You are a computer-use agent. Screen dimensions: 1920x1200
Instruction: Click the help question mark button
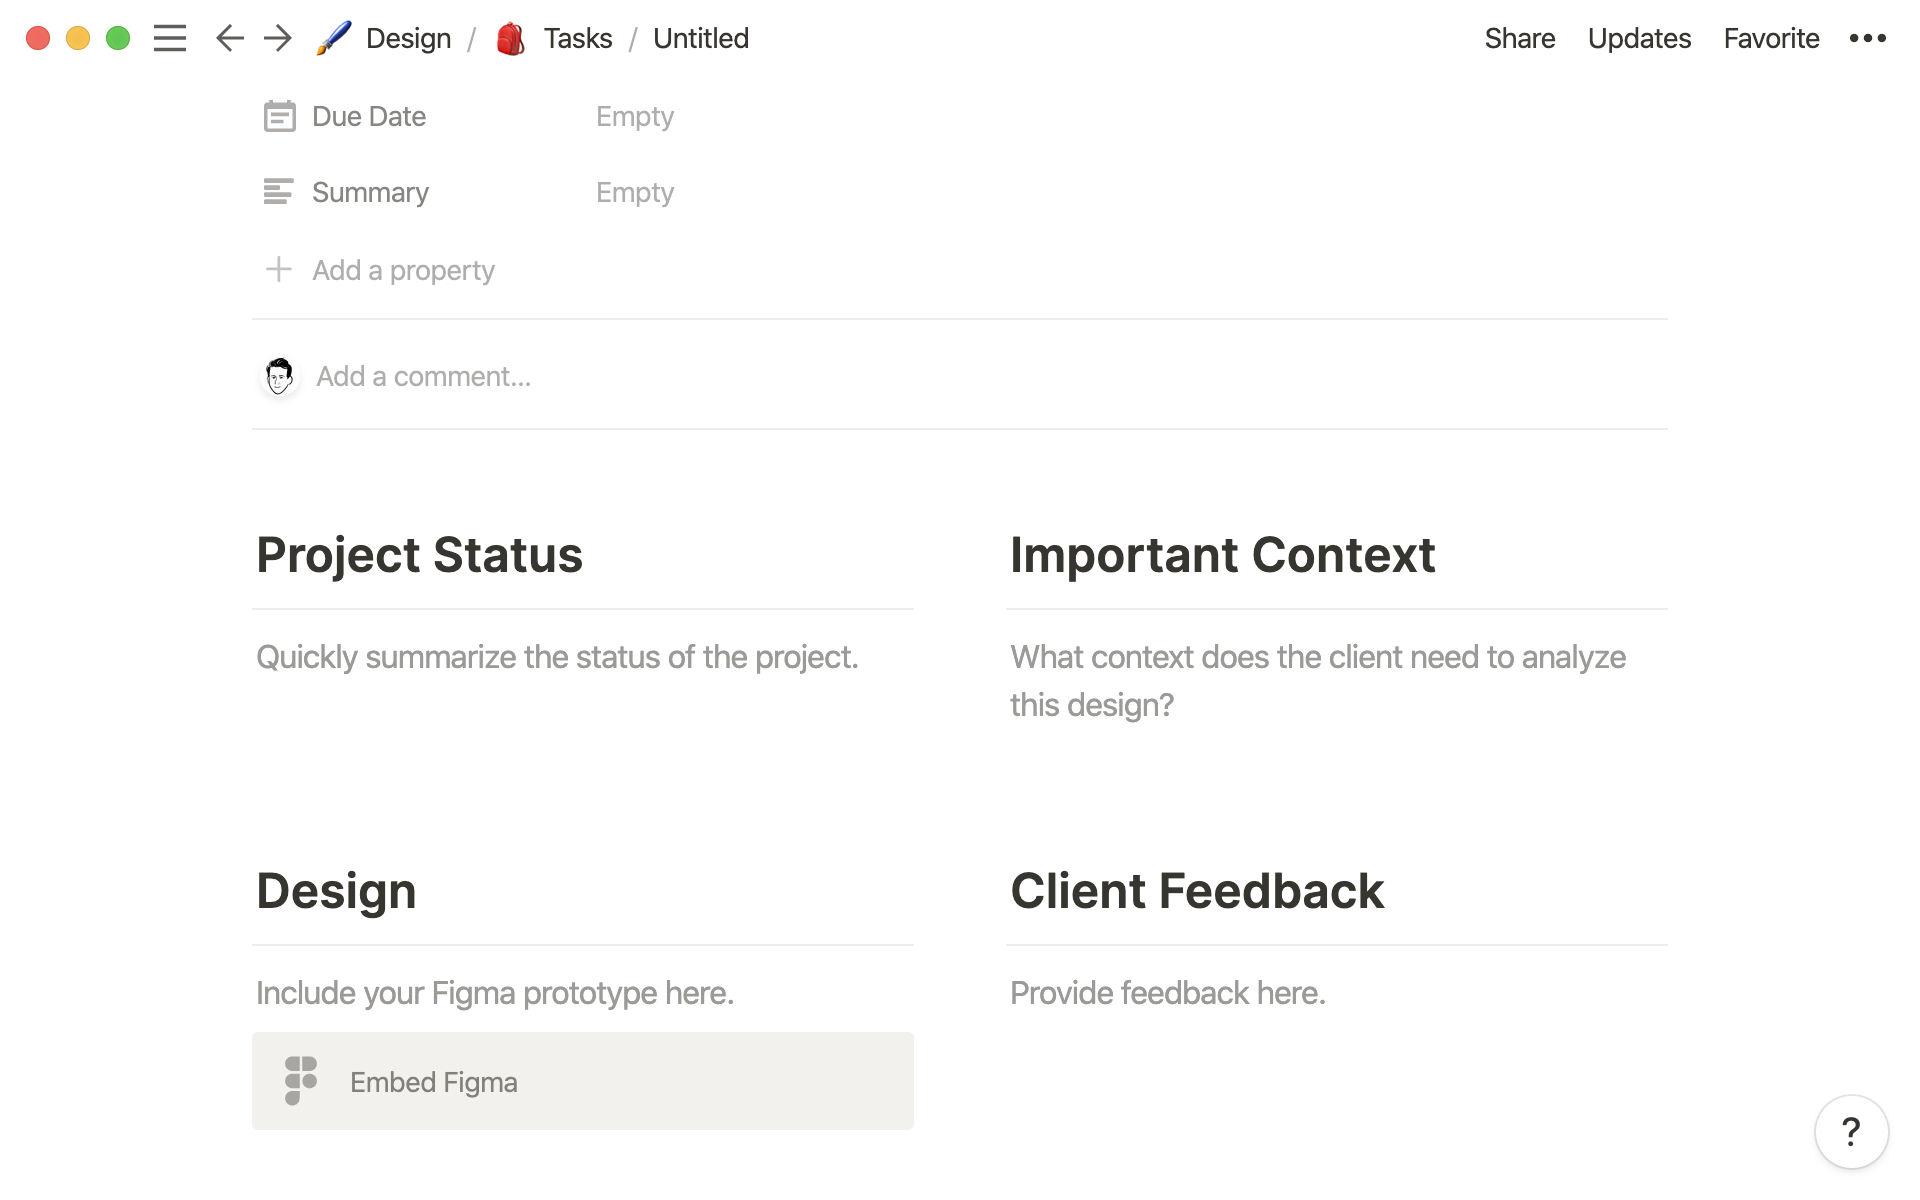[x=1852, y=1132]
